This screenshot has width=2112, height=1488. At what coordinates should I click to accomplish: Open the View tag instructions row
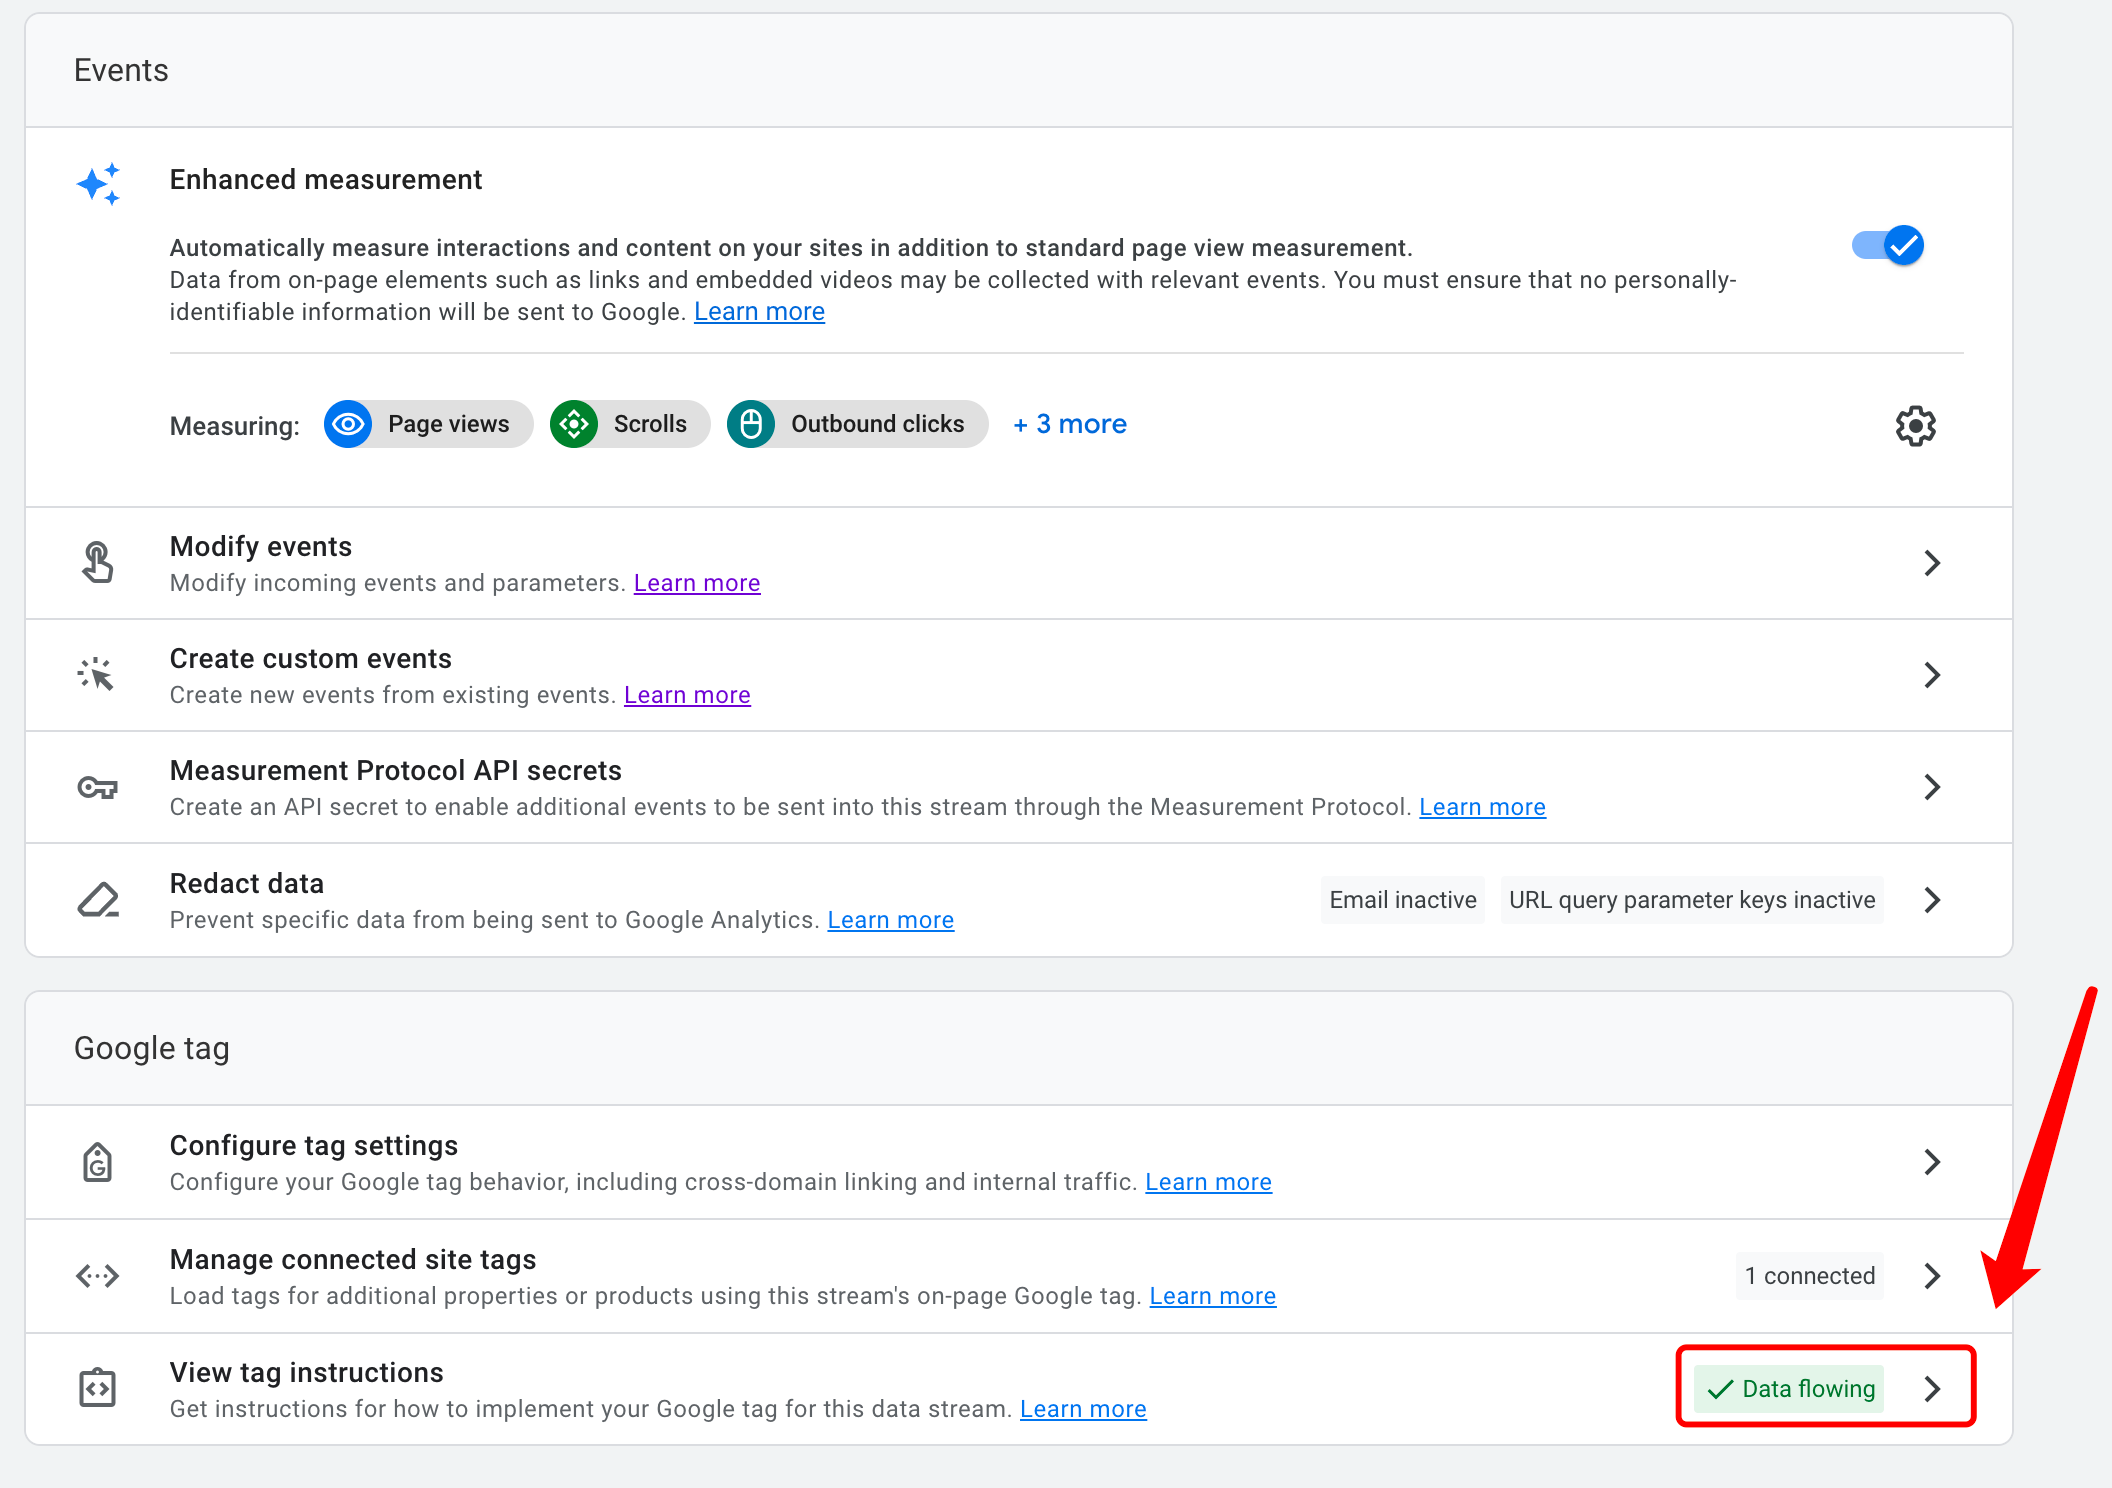pos(1018,1389)
